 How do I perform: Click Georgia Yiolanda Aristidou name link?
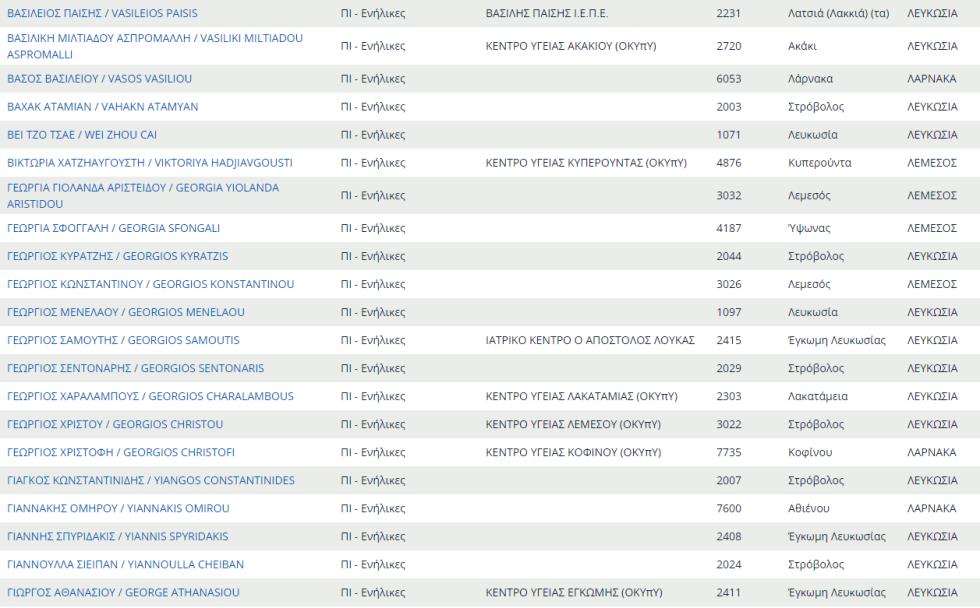(x=143, y=195)
